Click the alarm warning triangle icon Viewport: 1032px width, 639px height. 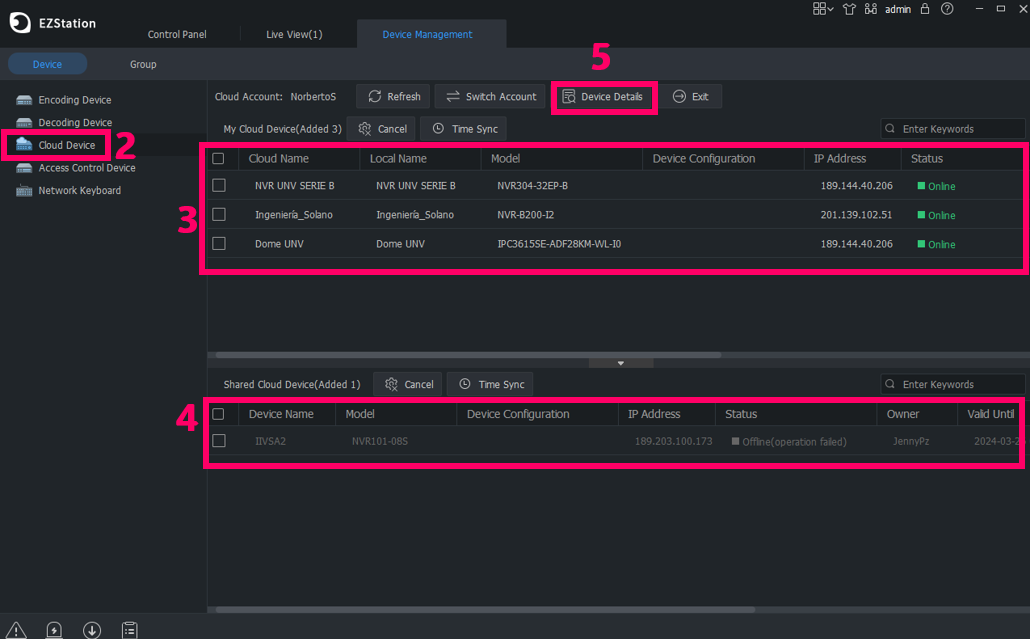tap(16, 630)
